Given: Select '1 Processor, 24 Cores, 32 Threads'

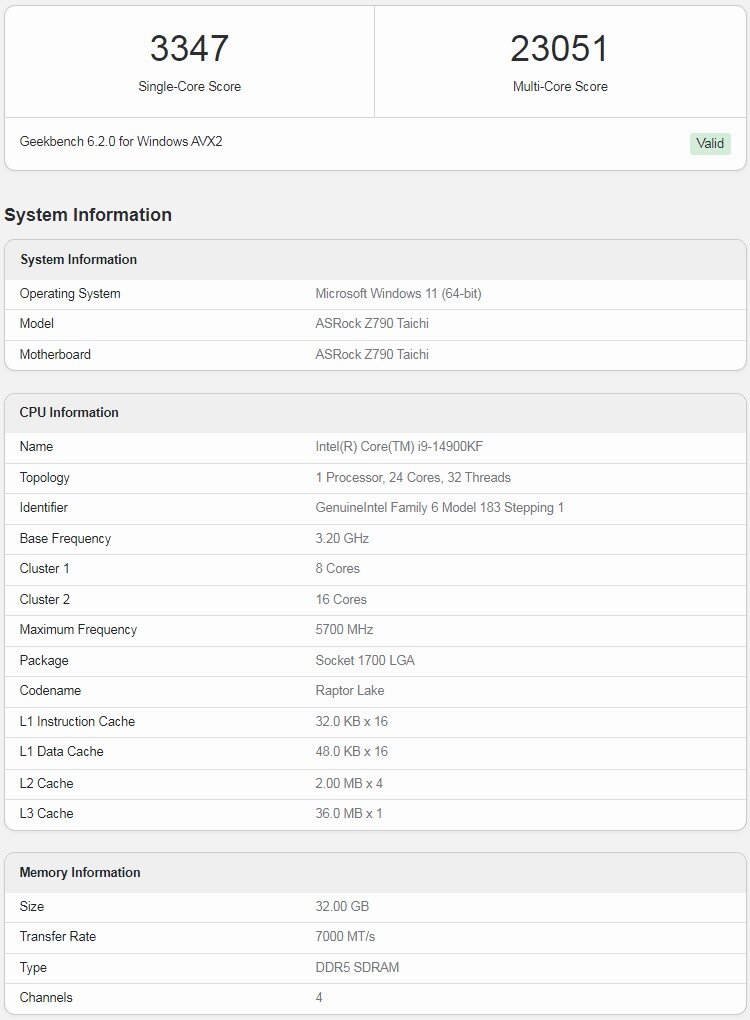Looking at the screenshot, I should pyautogui.click(x=413, y=477).
